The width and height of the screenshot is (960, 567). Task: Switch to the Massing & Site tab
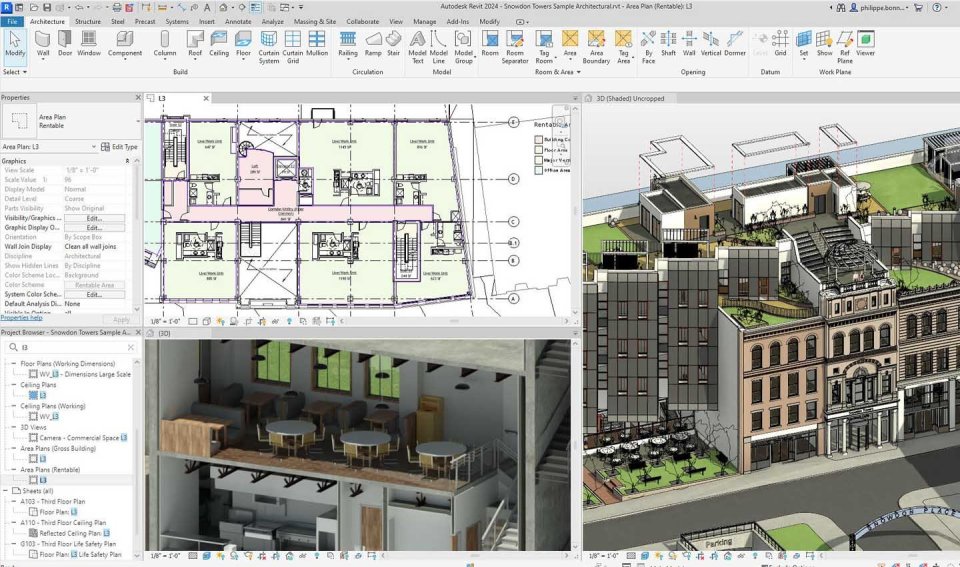click(x=314, y=20)
